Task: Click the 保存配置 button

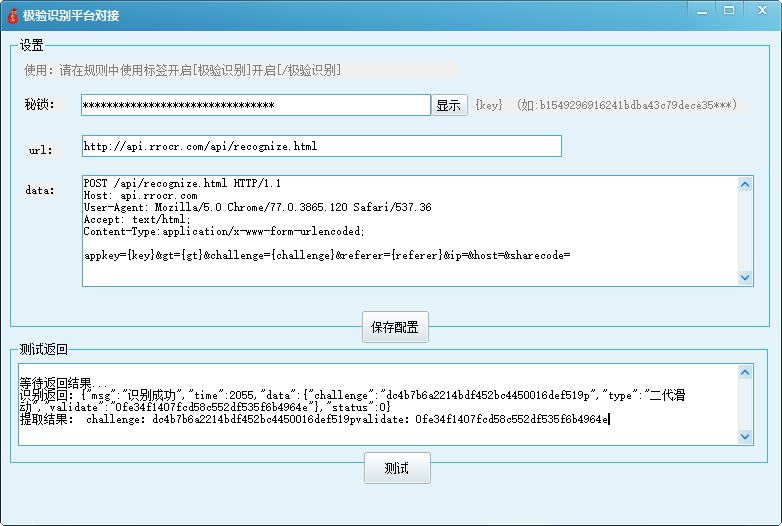Action: 397,327
